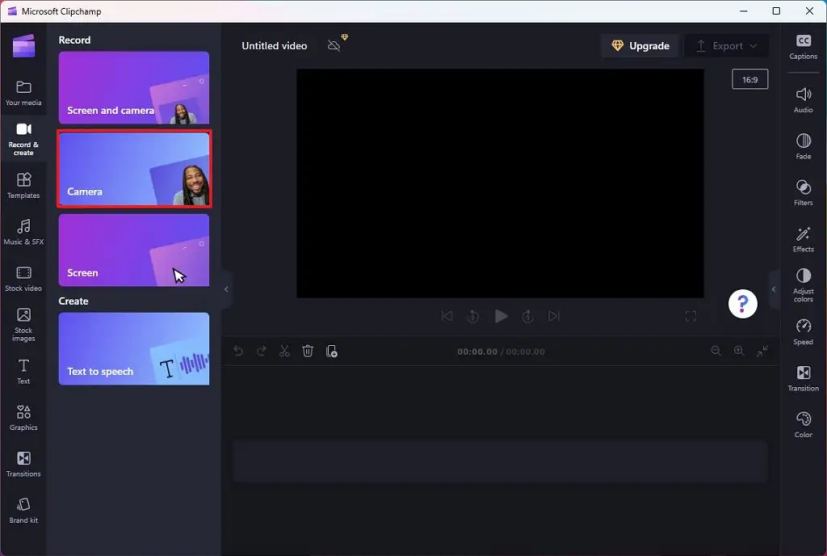Open the Fade properties panel
Viewport: 827px width, 556px height.
click(803, 146)
